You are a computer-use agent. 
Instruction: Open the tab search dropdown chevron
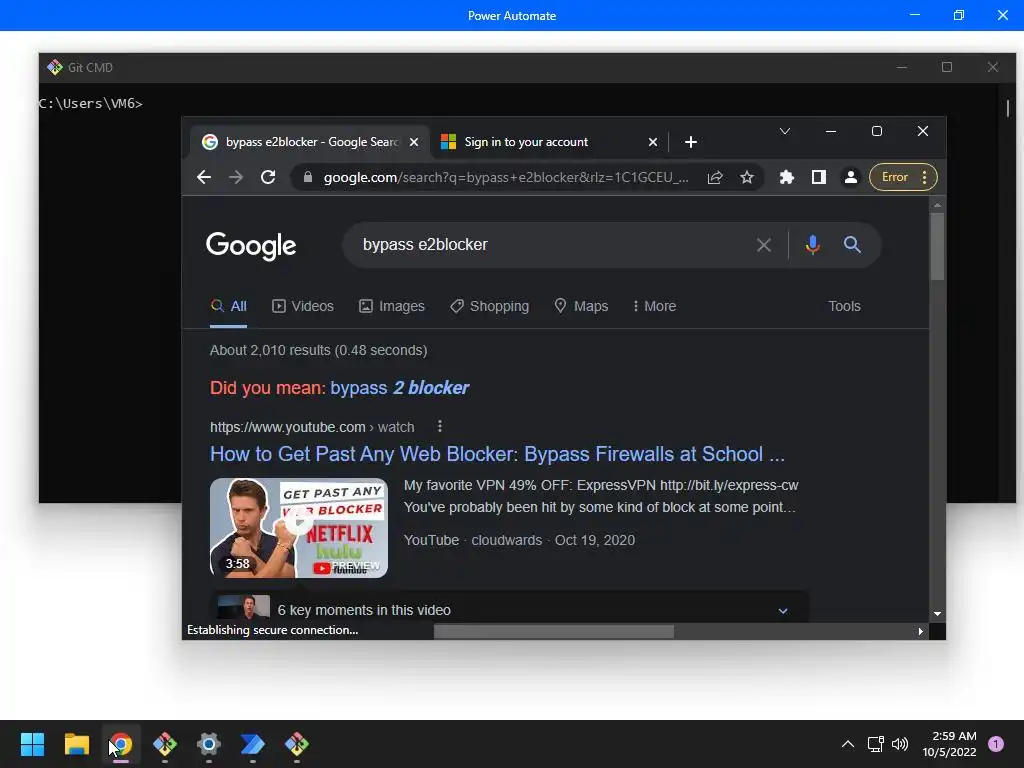click(785, 131)
